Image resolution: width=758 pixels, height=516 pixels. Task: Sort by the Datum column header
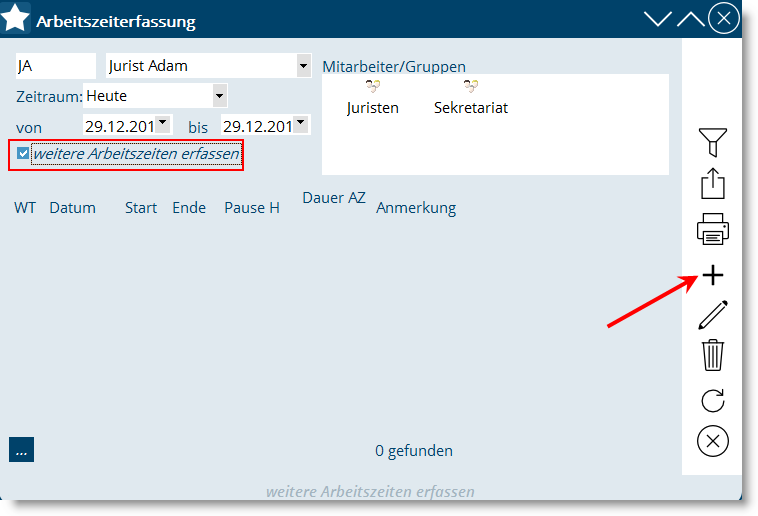73,207
